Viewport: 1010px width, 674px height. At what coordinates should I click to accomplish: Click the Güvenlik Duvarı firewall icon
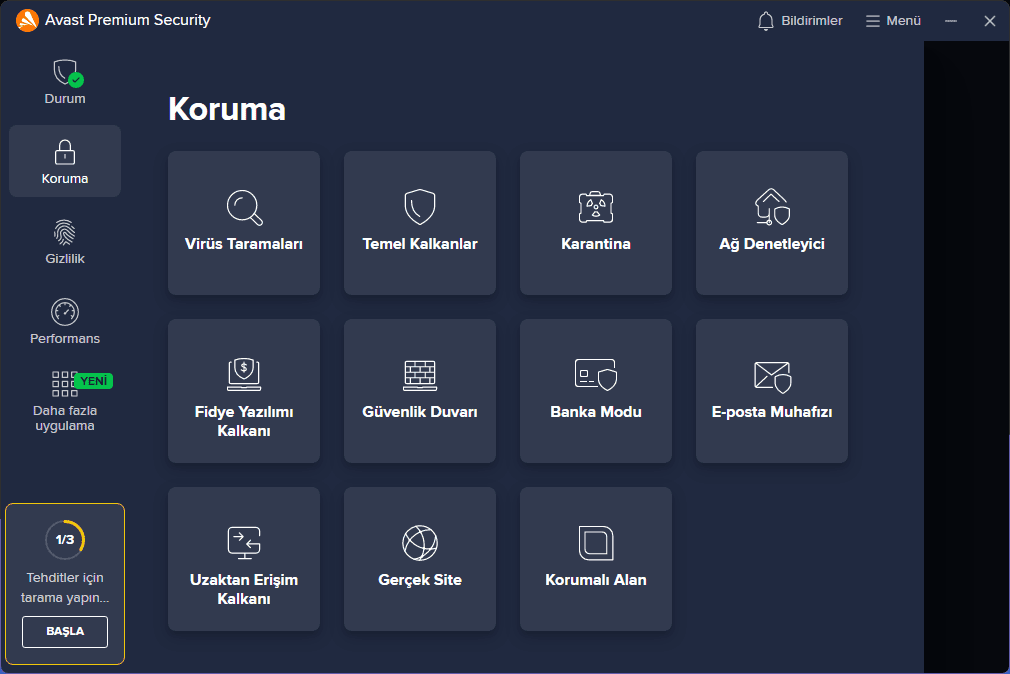(420, 374)
